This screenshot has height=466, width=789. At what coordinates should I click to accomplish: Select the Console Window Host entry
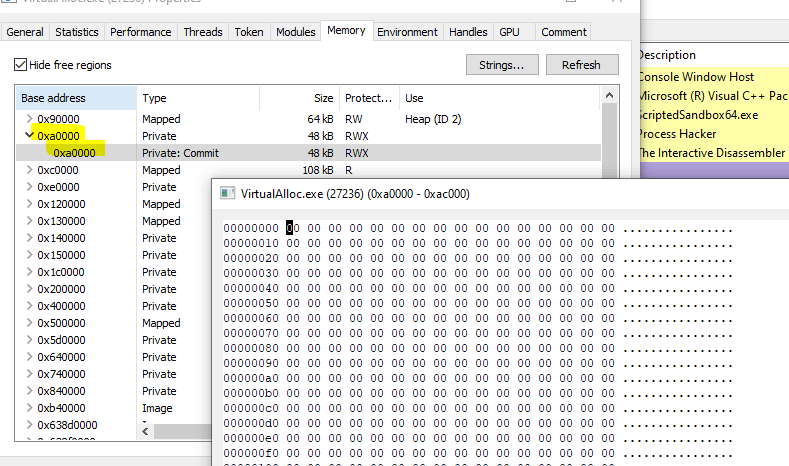pyautogui.click(x=696, y=77)
